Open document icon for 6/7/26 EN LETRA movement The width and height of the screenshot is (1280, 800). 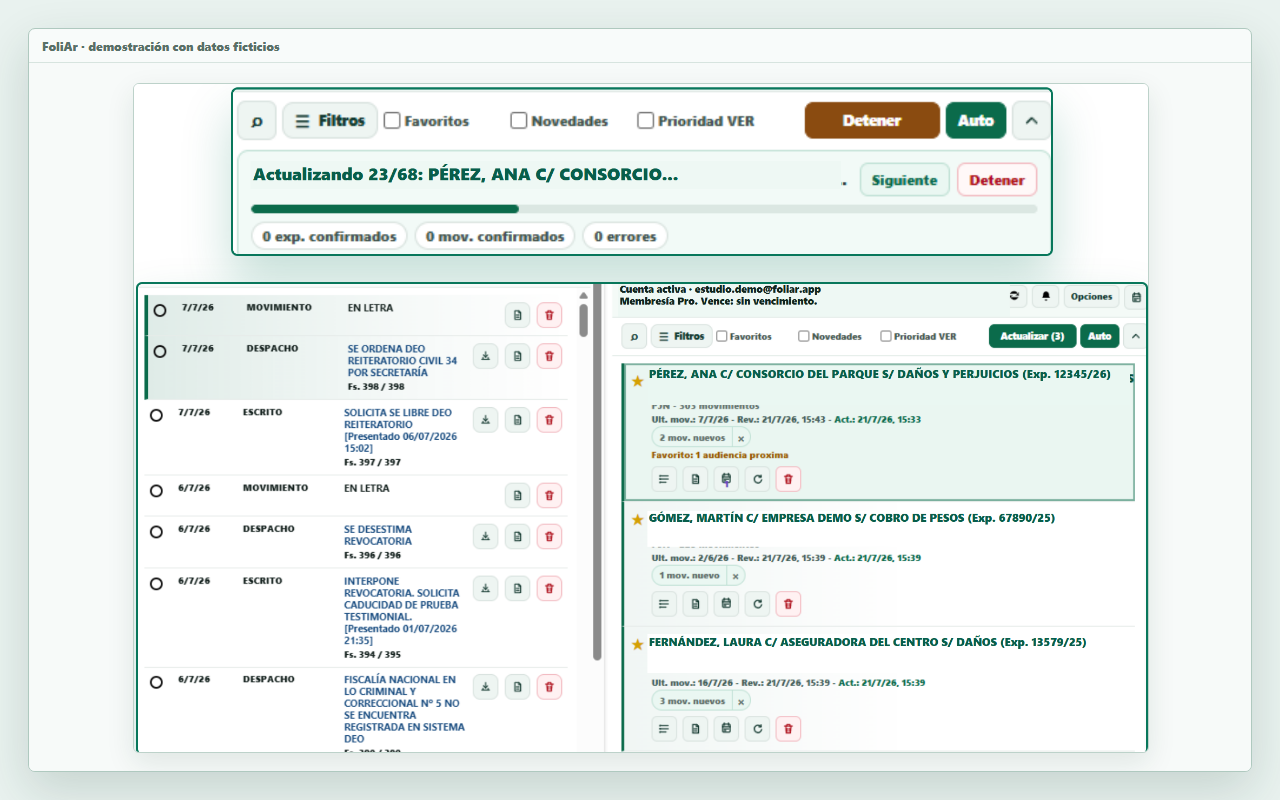pos(517,495)
